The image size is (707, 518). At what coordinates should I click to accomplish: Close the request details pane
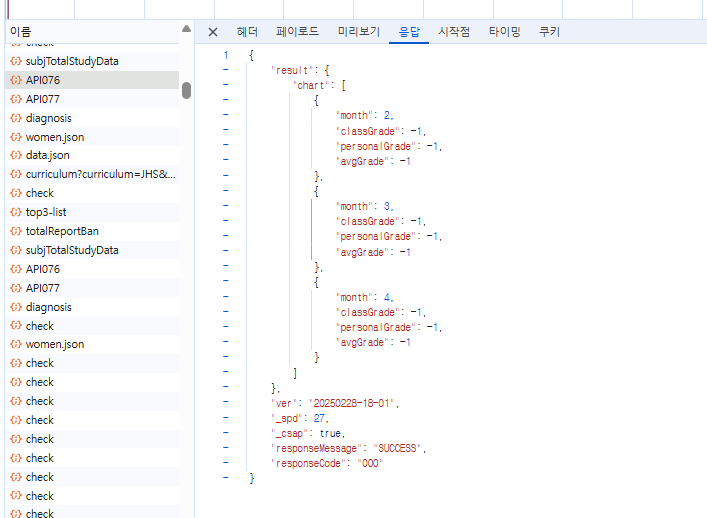coord(213,32)
